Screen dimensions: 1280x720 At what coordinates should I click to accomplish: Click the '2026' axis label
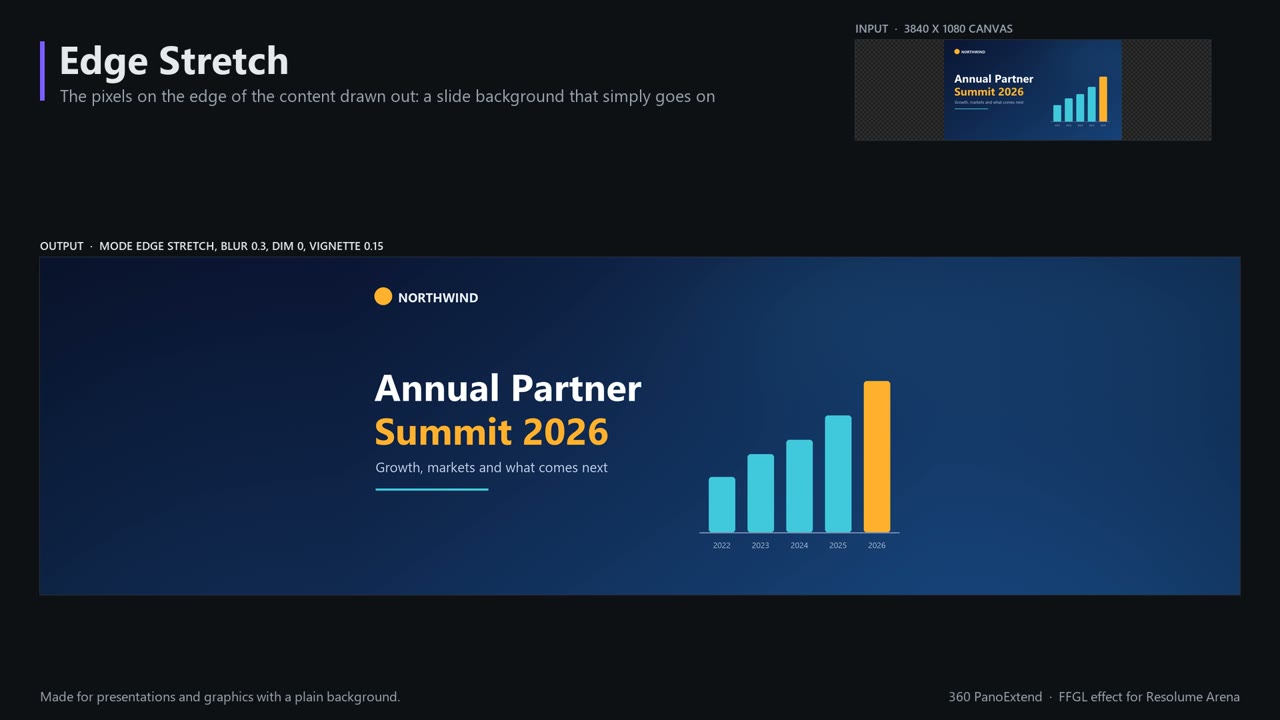pos(877,546)
